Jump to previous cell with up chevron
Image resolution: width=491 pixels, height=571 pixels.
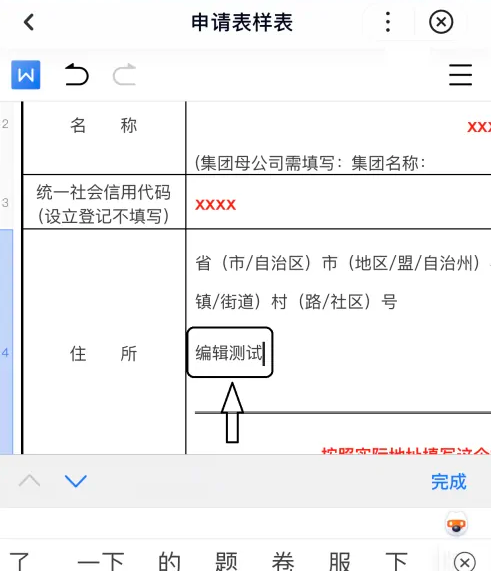click(29, 481)
